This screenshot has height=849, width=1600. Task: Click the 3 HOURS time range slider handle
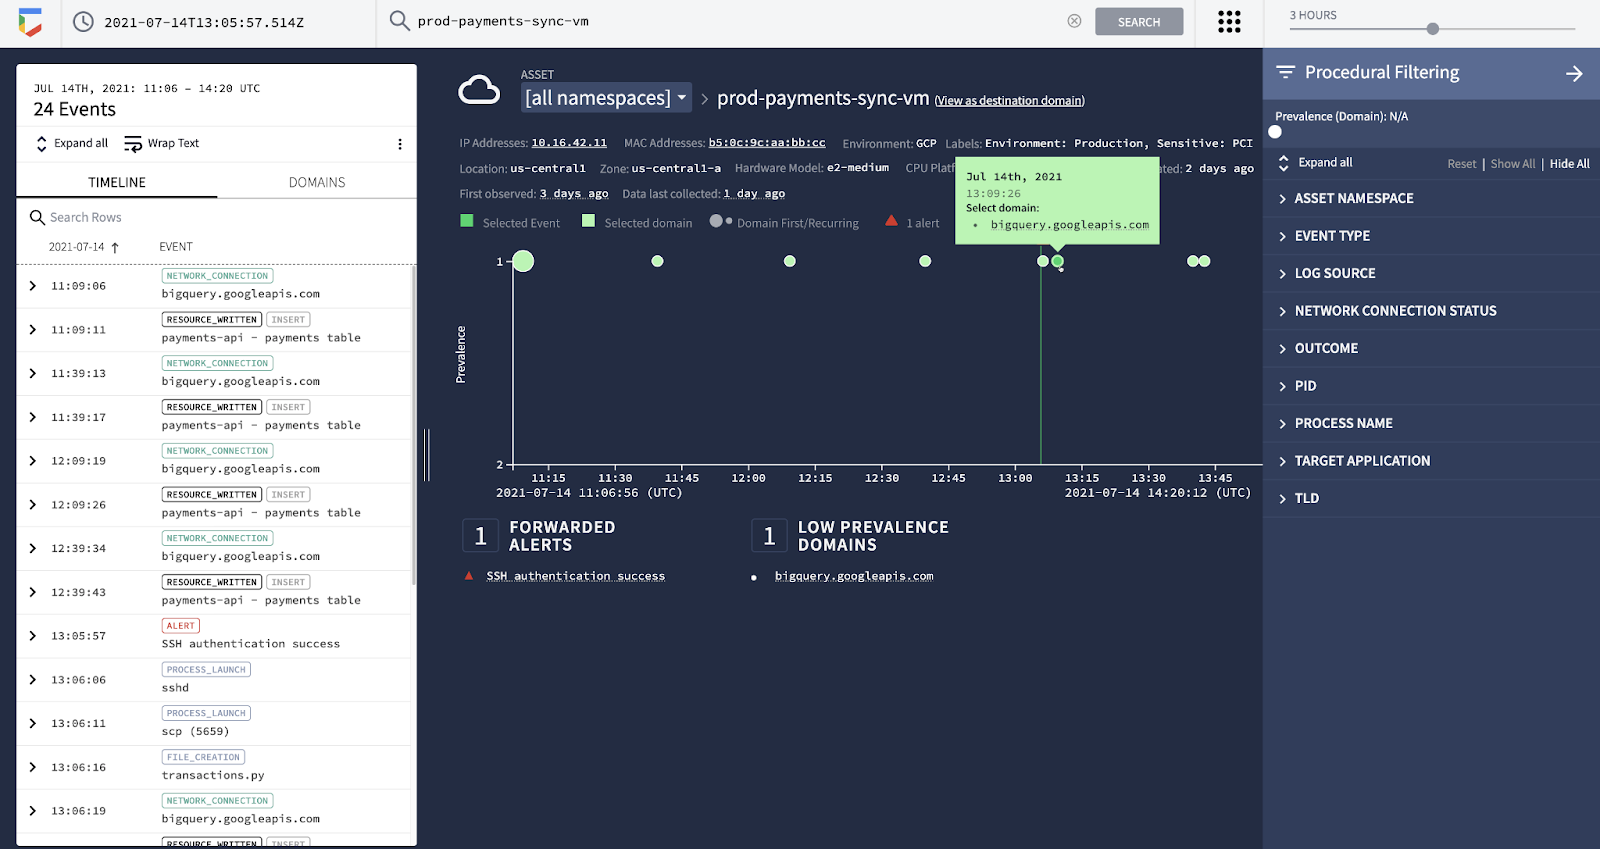coord(1432,29)
